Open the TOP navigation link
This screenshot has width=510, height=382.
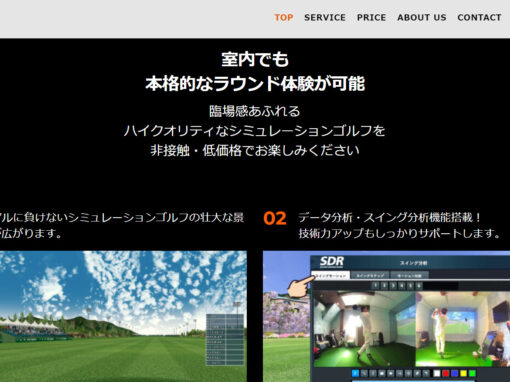tap(284, 18)
